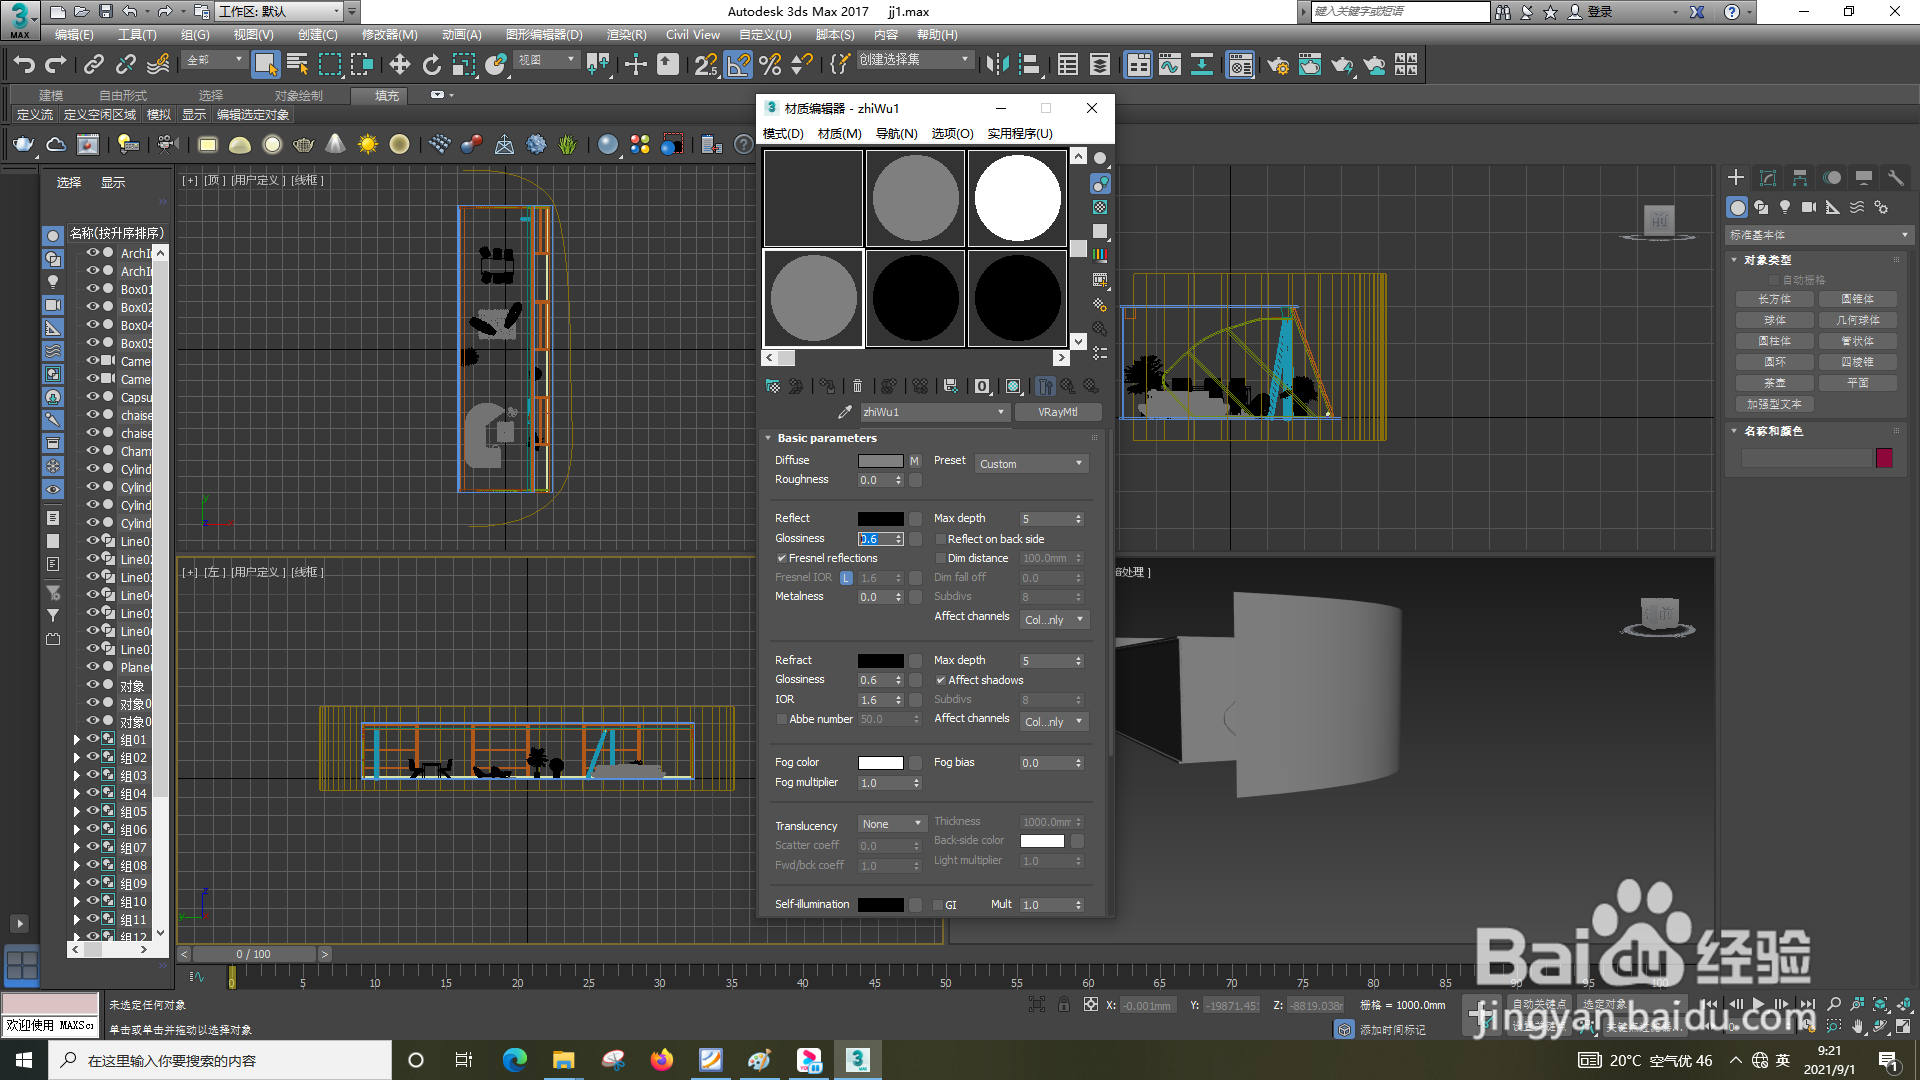Click the VRayMtl material type button
The height and width of the screenshot is (1082, 1920).
pos(1057,412)
